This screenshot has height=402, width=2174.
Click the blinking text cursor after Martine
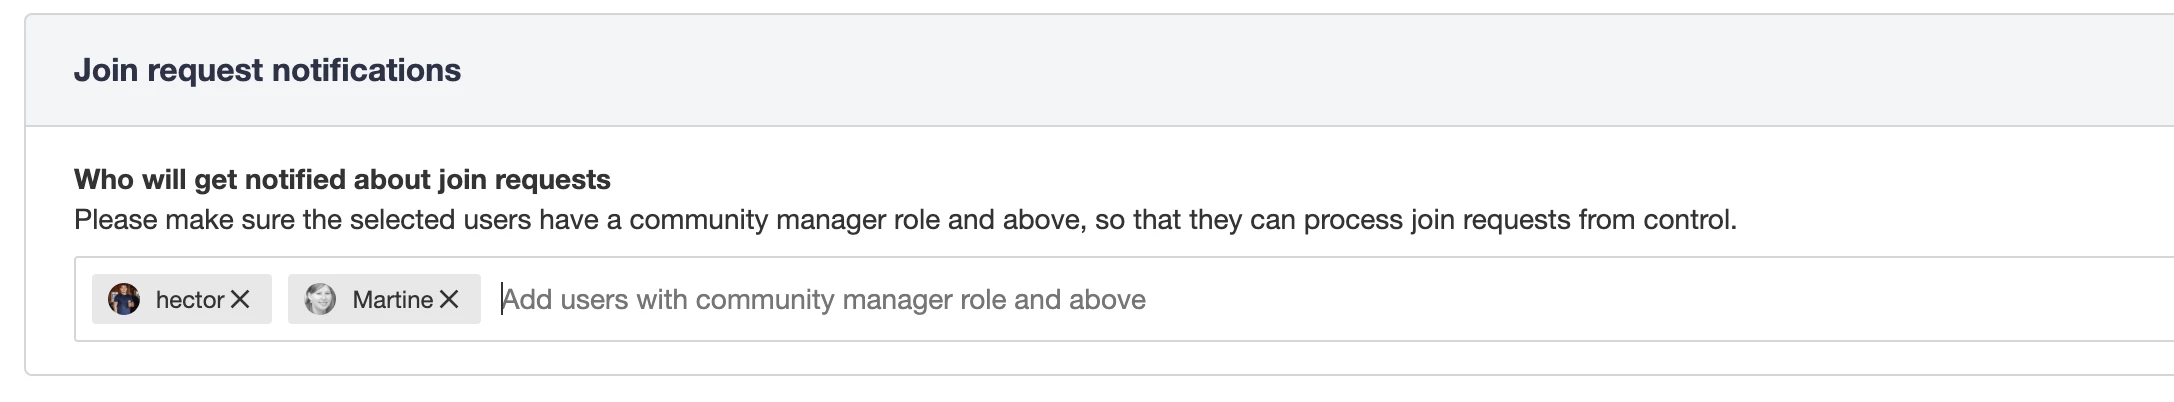coord(502,299)
